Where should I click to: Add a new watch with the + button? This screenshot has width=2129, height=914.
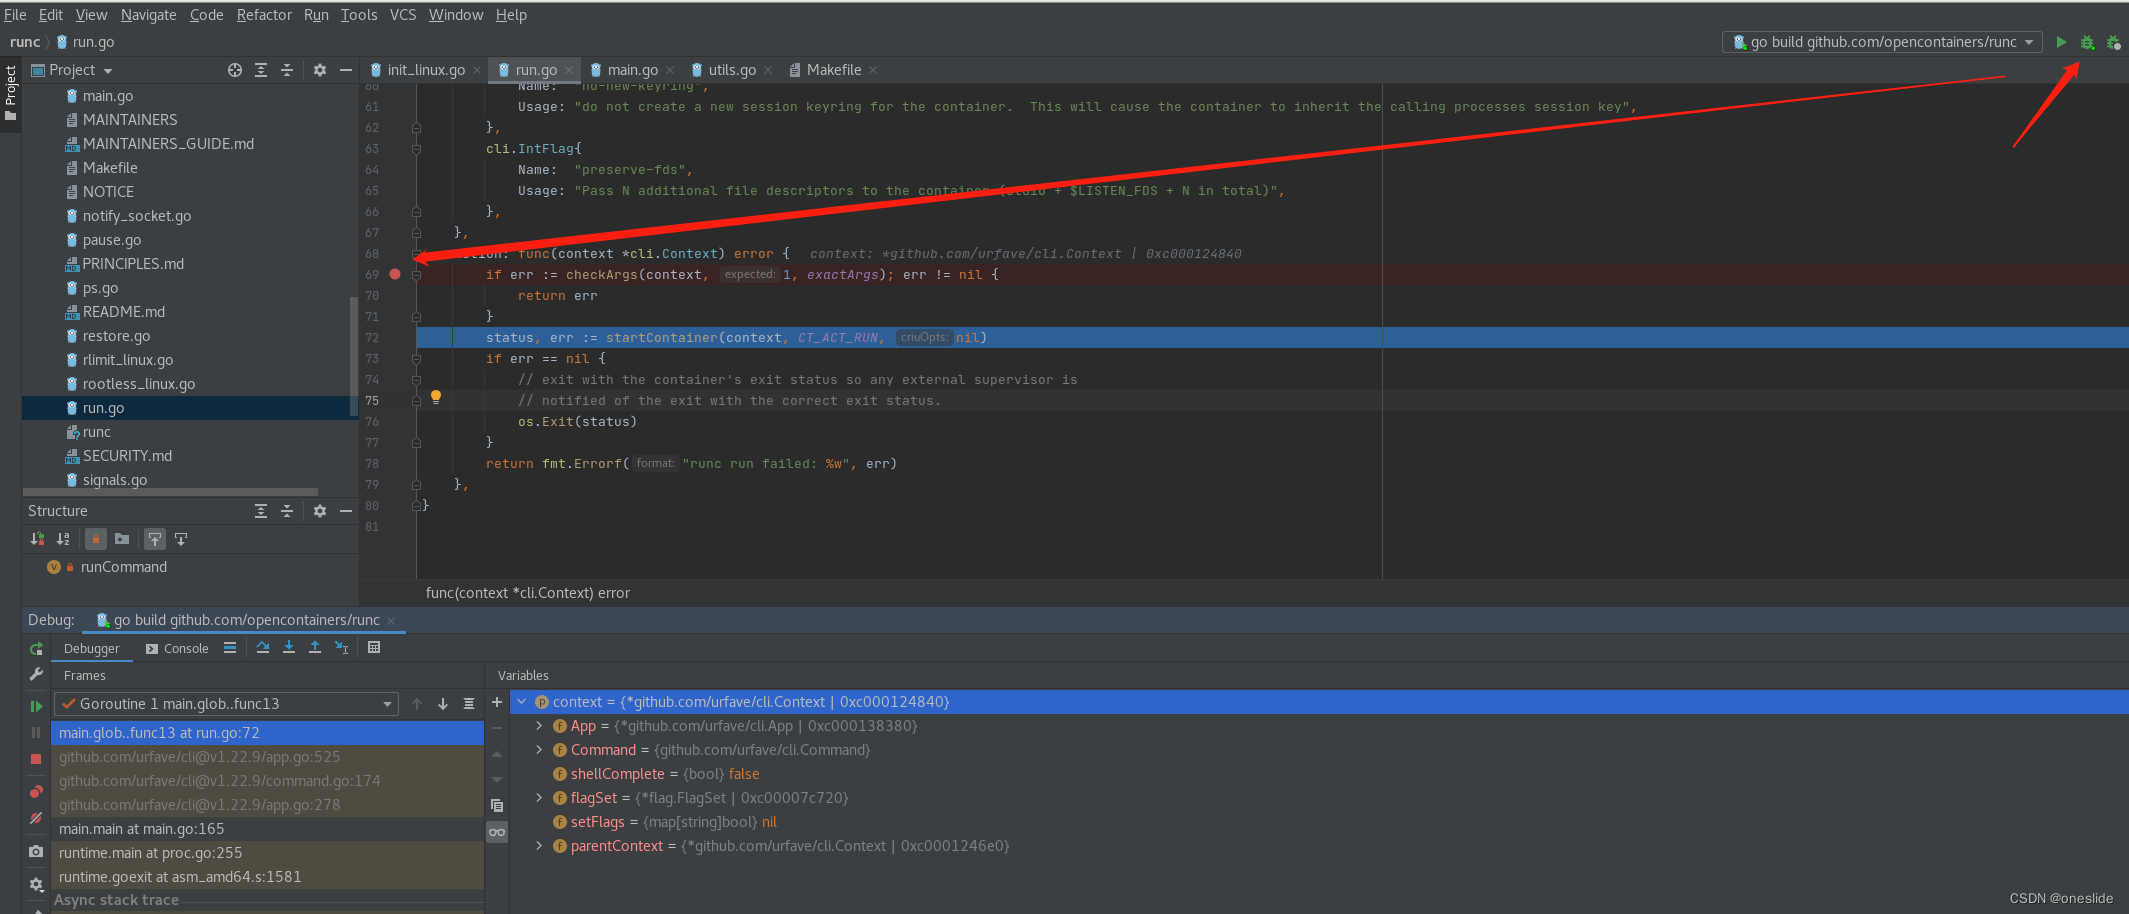point(497,703)
